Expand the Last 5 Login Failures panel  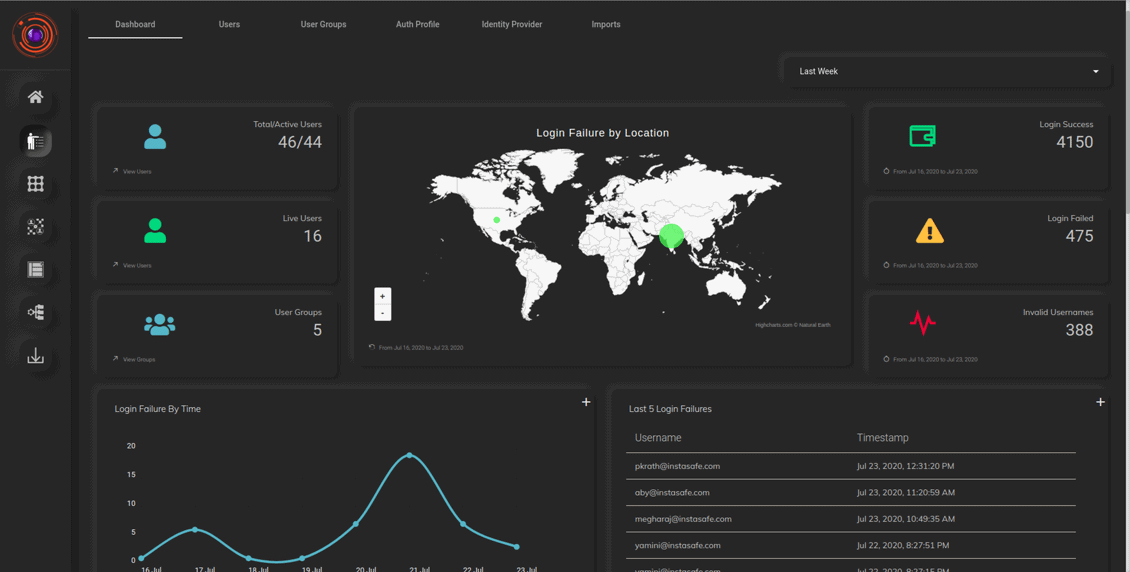point(1100,402)
